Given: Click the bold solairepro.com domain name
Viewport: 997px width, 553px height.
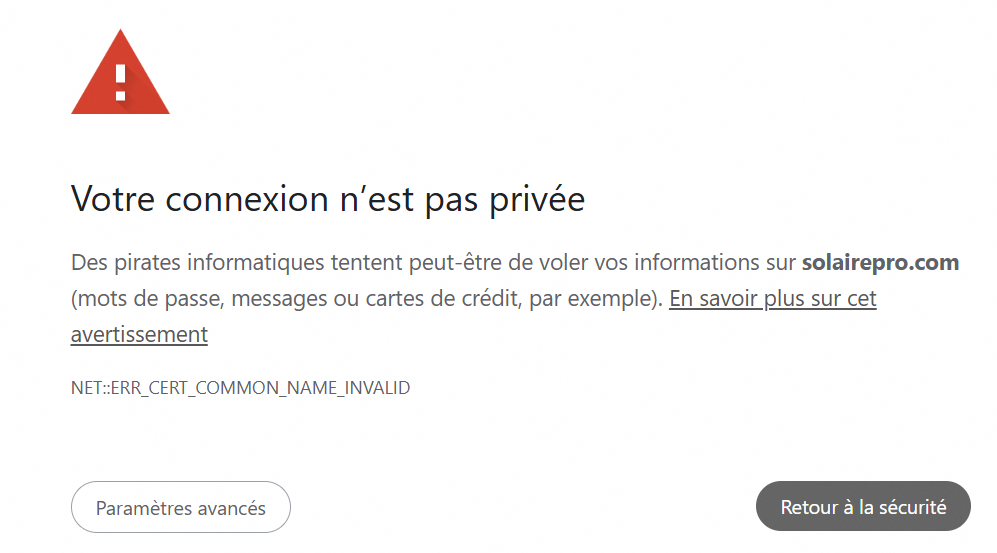Looking at the screenshot, I should [880, 263].
